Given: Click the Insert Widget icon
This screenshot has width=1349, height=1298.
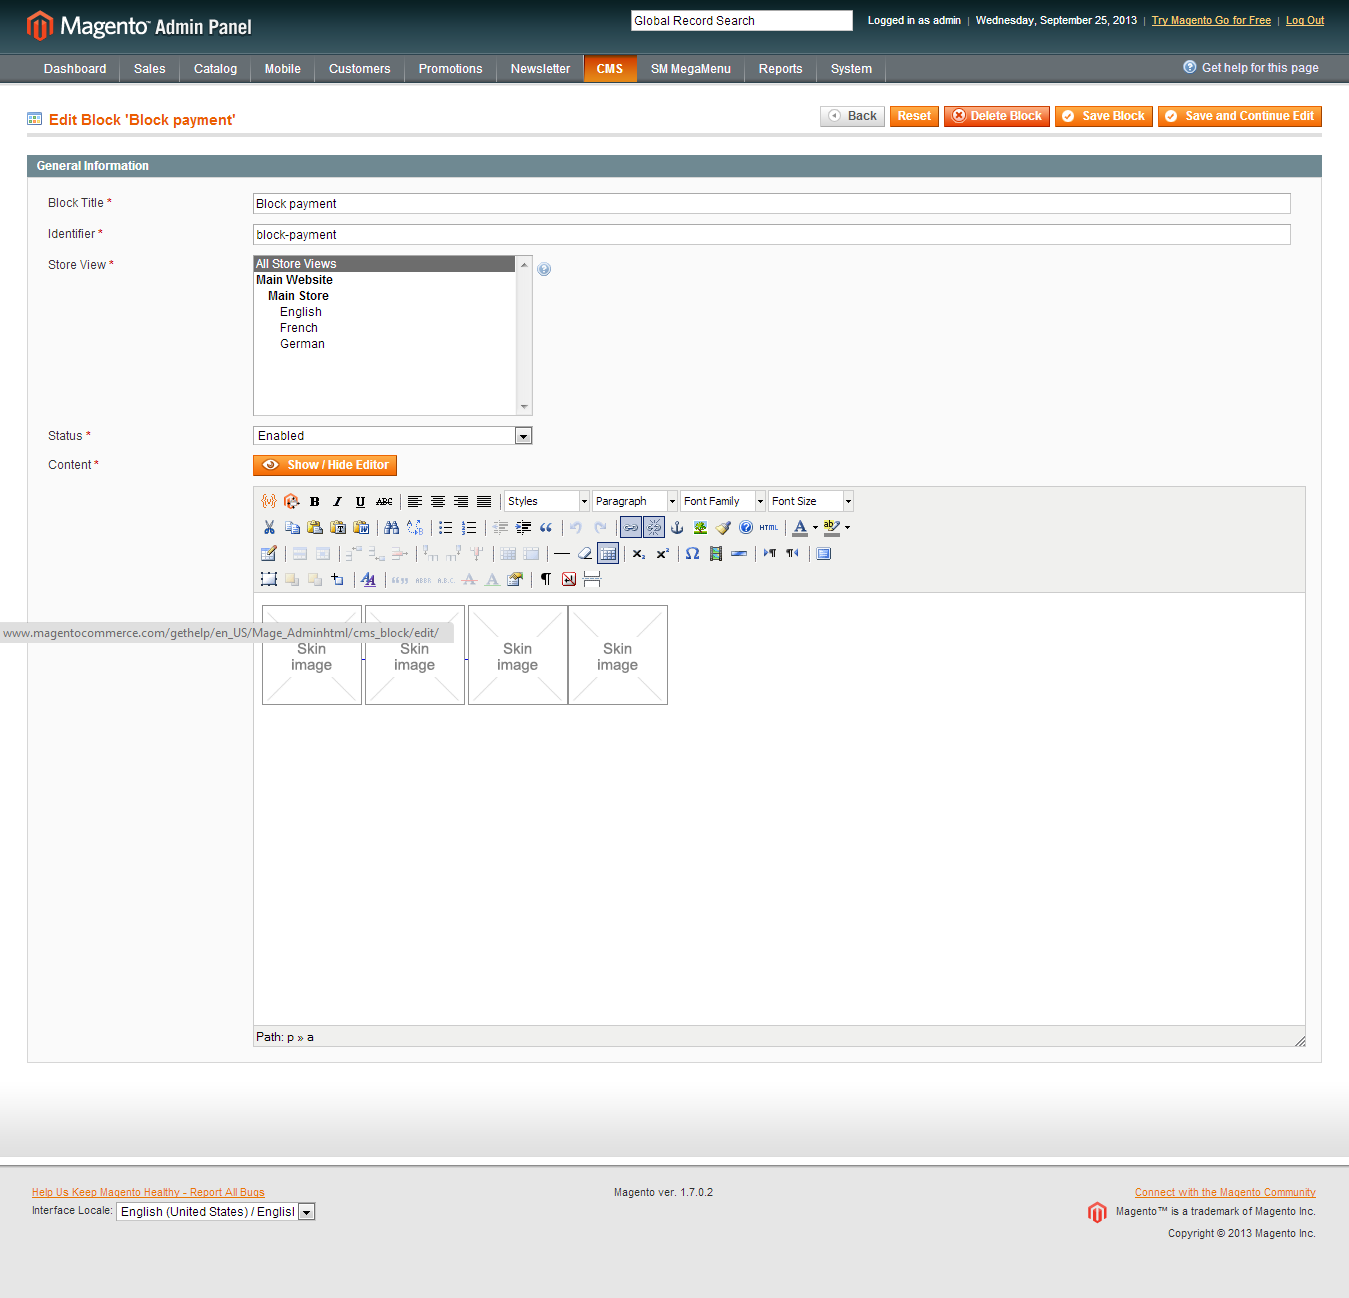Looking at the screenshot, I should click(292, 501).
